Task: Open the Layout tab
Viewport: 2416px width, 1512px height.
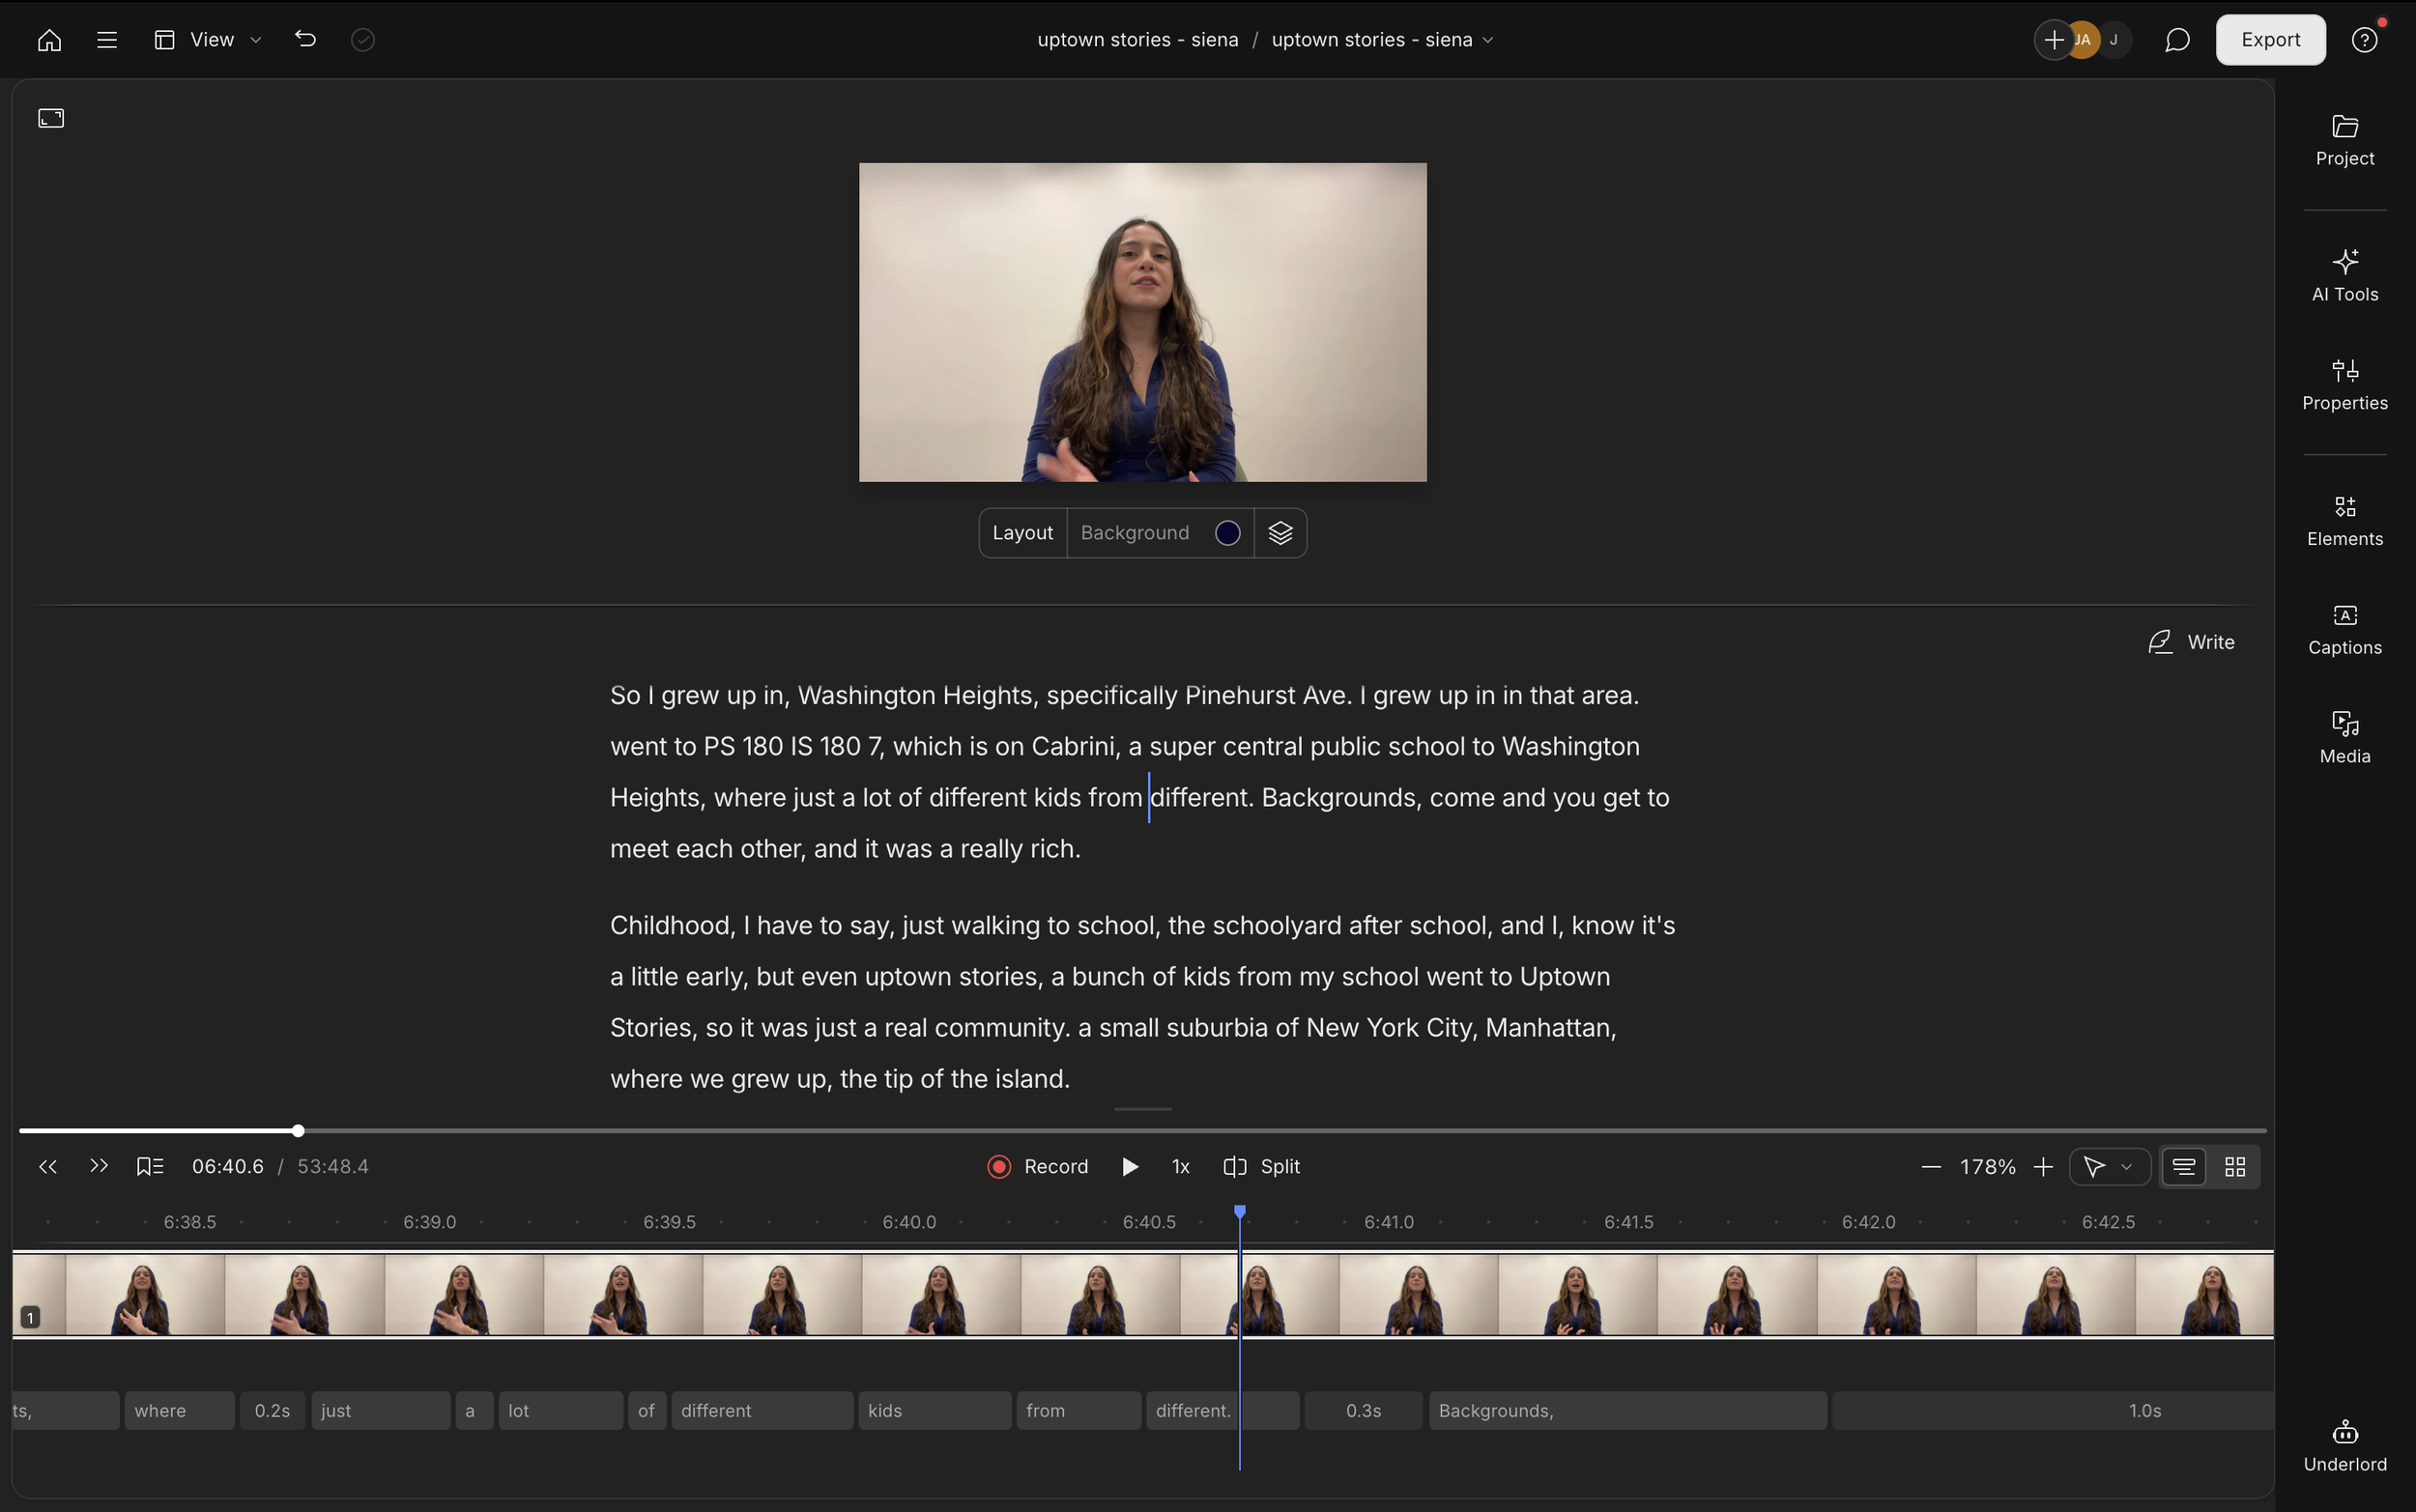Action: point(1022,533)
